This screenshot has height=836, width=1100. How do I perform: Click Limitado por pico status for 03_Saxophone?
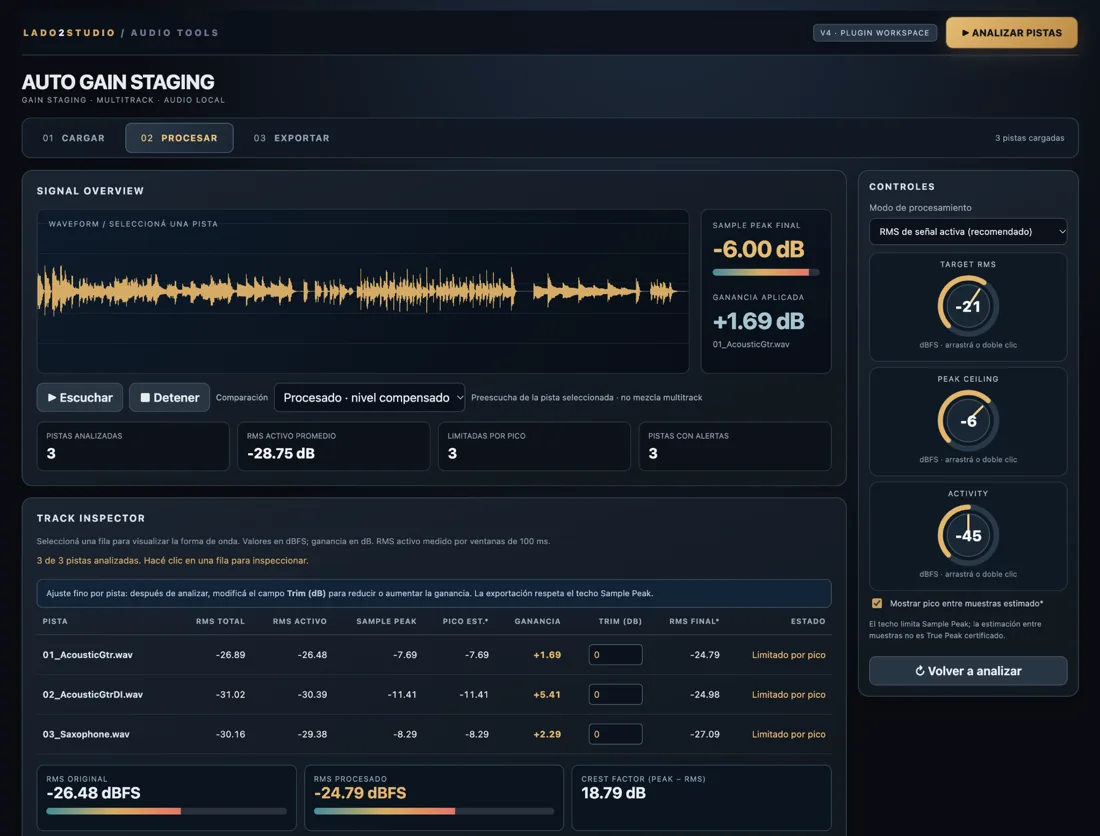[x=789, y=734]
